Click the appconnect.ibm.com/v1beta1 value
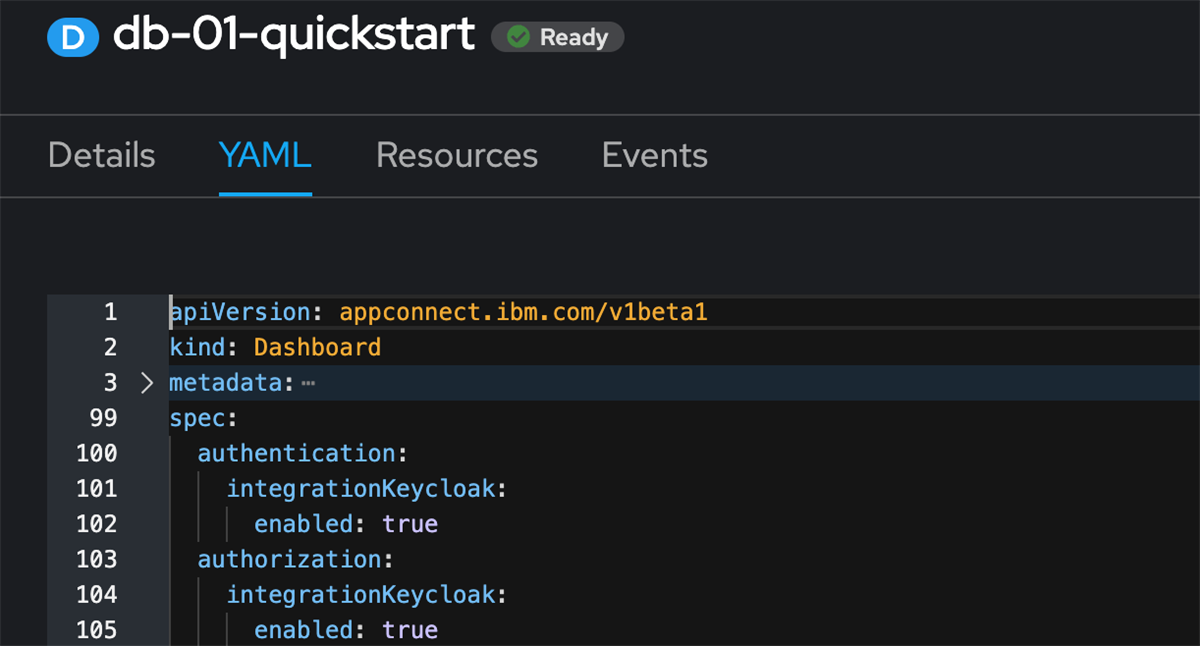Image resolution: width=1200 pixels, height=646 pixels. point(524,312)
